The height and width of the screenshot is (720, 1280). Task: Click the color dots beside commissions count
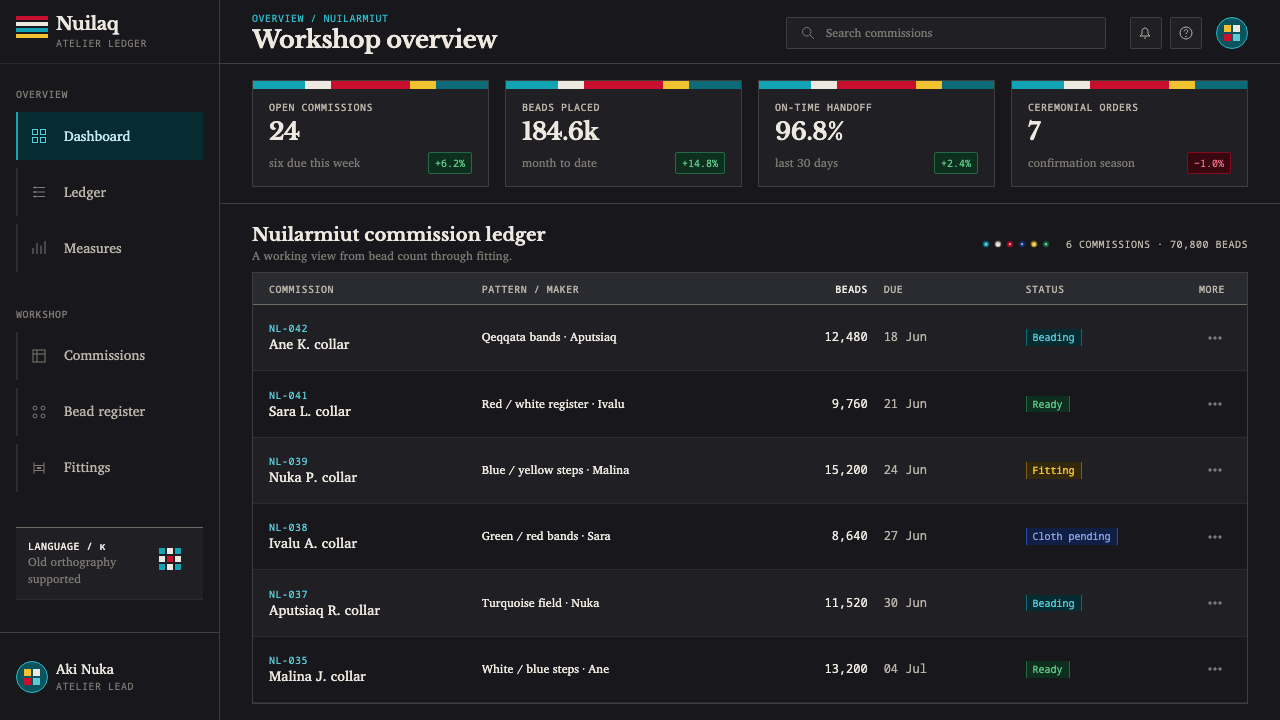pos(1015,244)
